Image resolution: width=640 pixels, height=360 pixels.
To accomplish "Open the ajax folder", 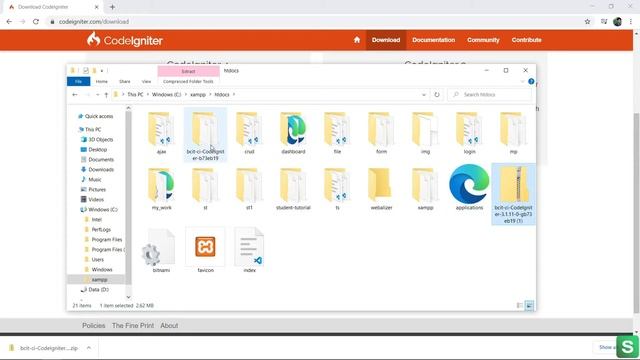I will (x=161, y=133).
